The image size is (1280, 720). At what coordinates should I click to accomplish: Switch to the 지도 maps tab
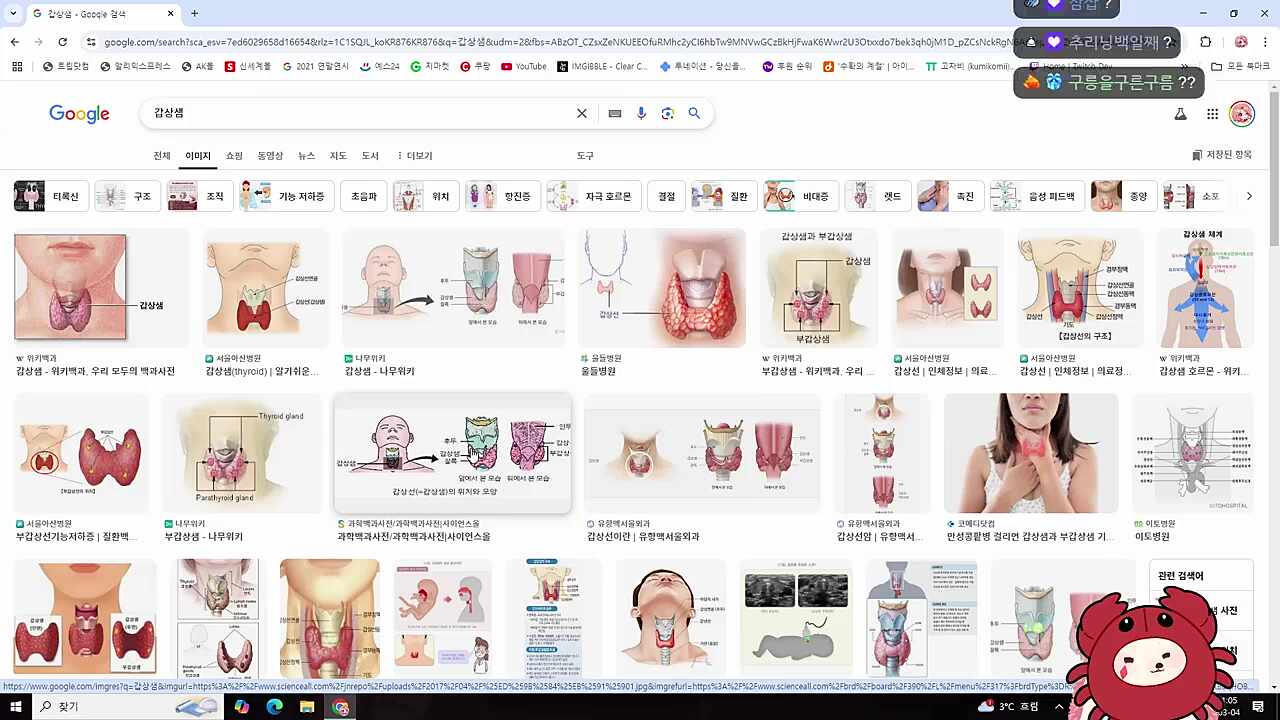(338, 156)
